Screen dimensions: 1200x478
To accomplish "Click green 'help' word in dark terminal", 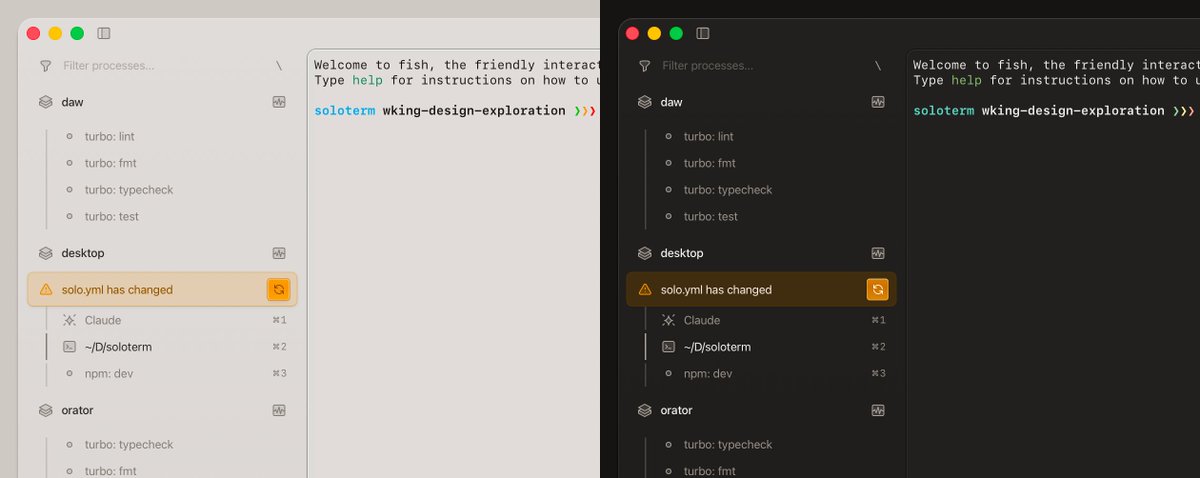I will (x=966, y=80).
